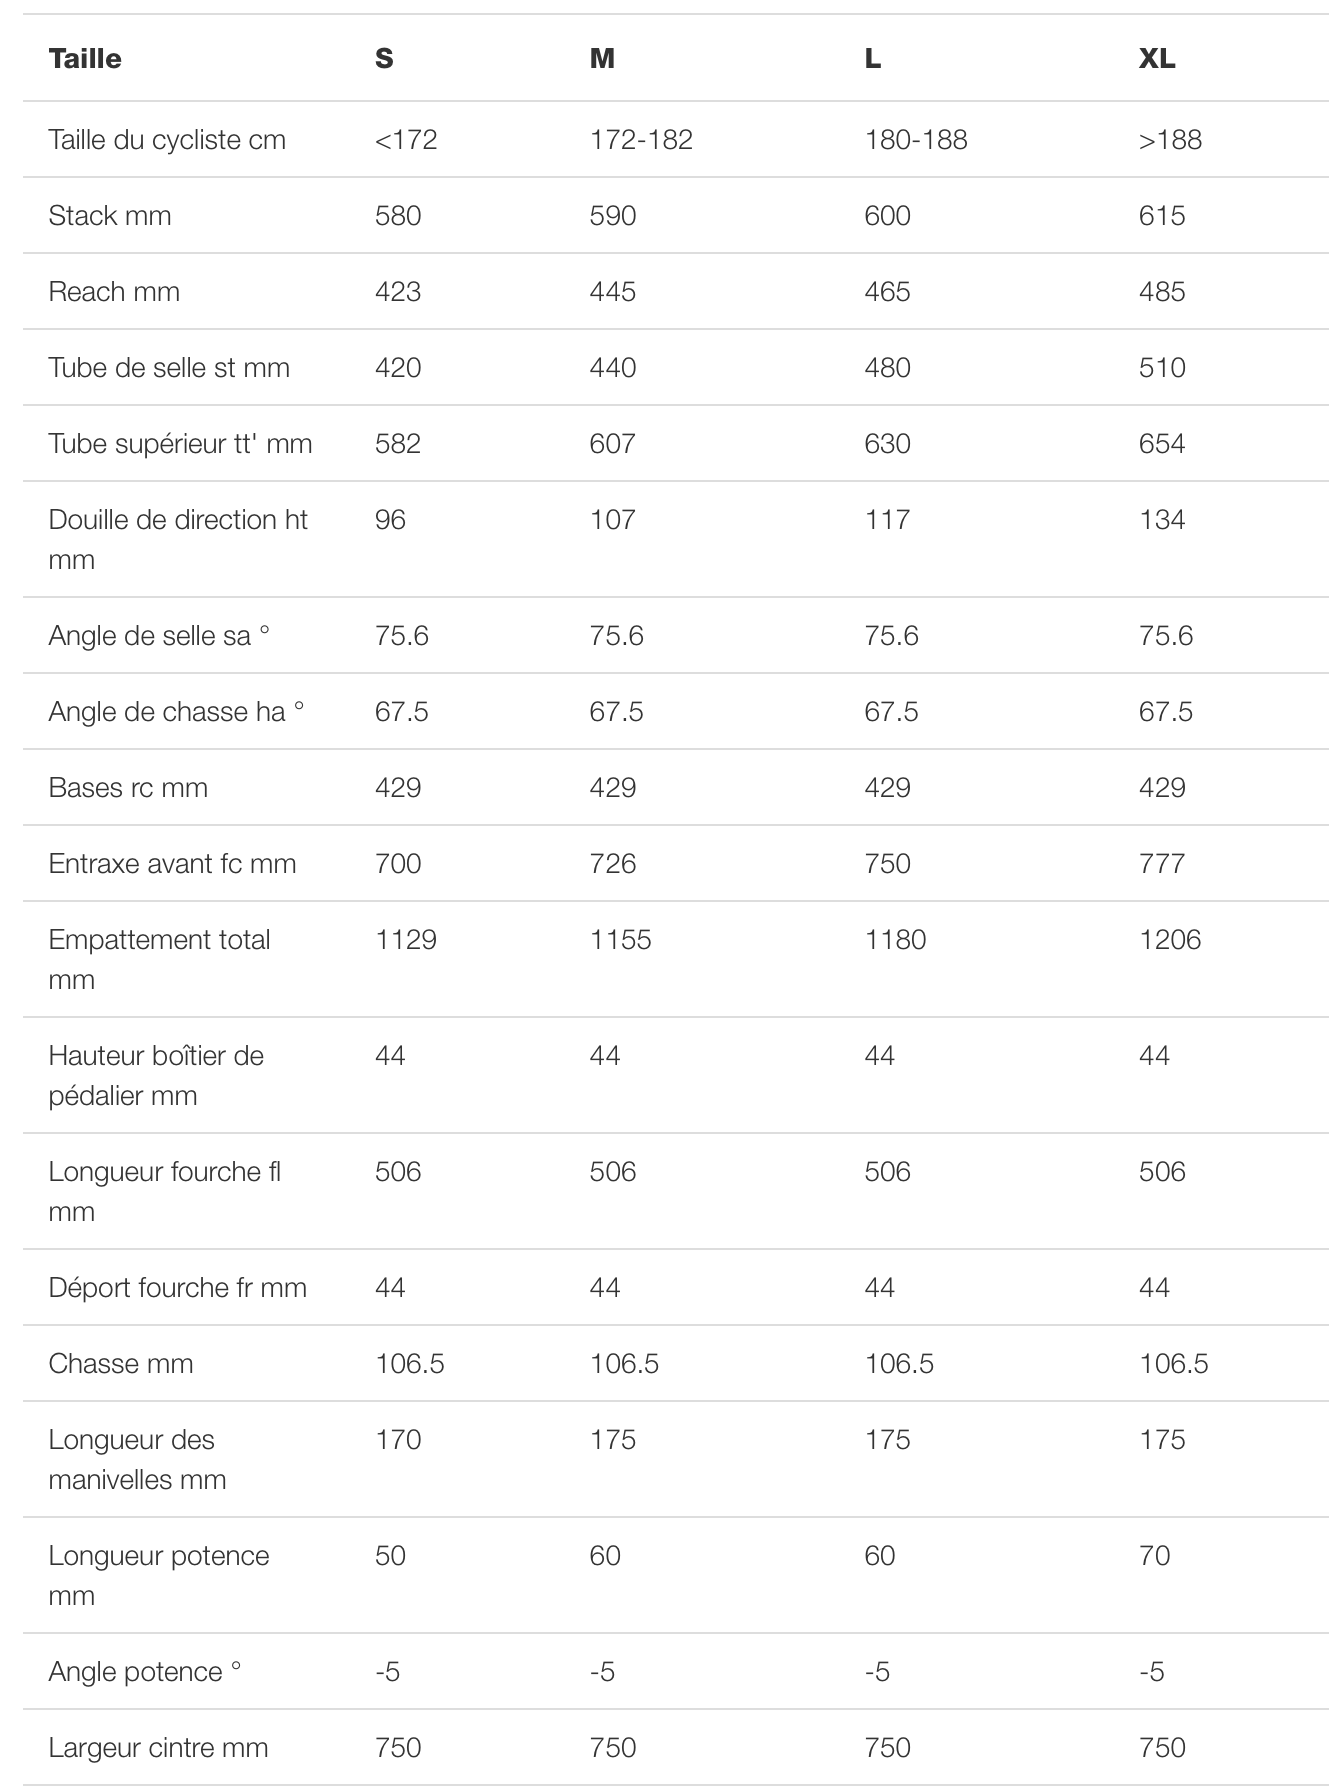
Task: Click wheelbase value 1180 for size L
Action: coord(895,940)
